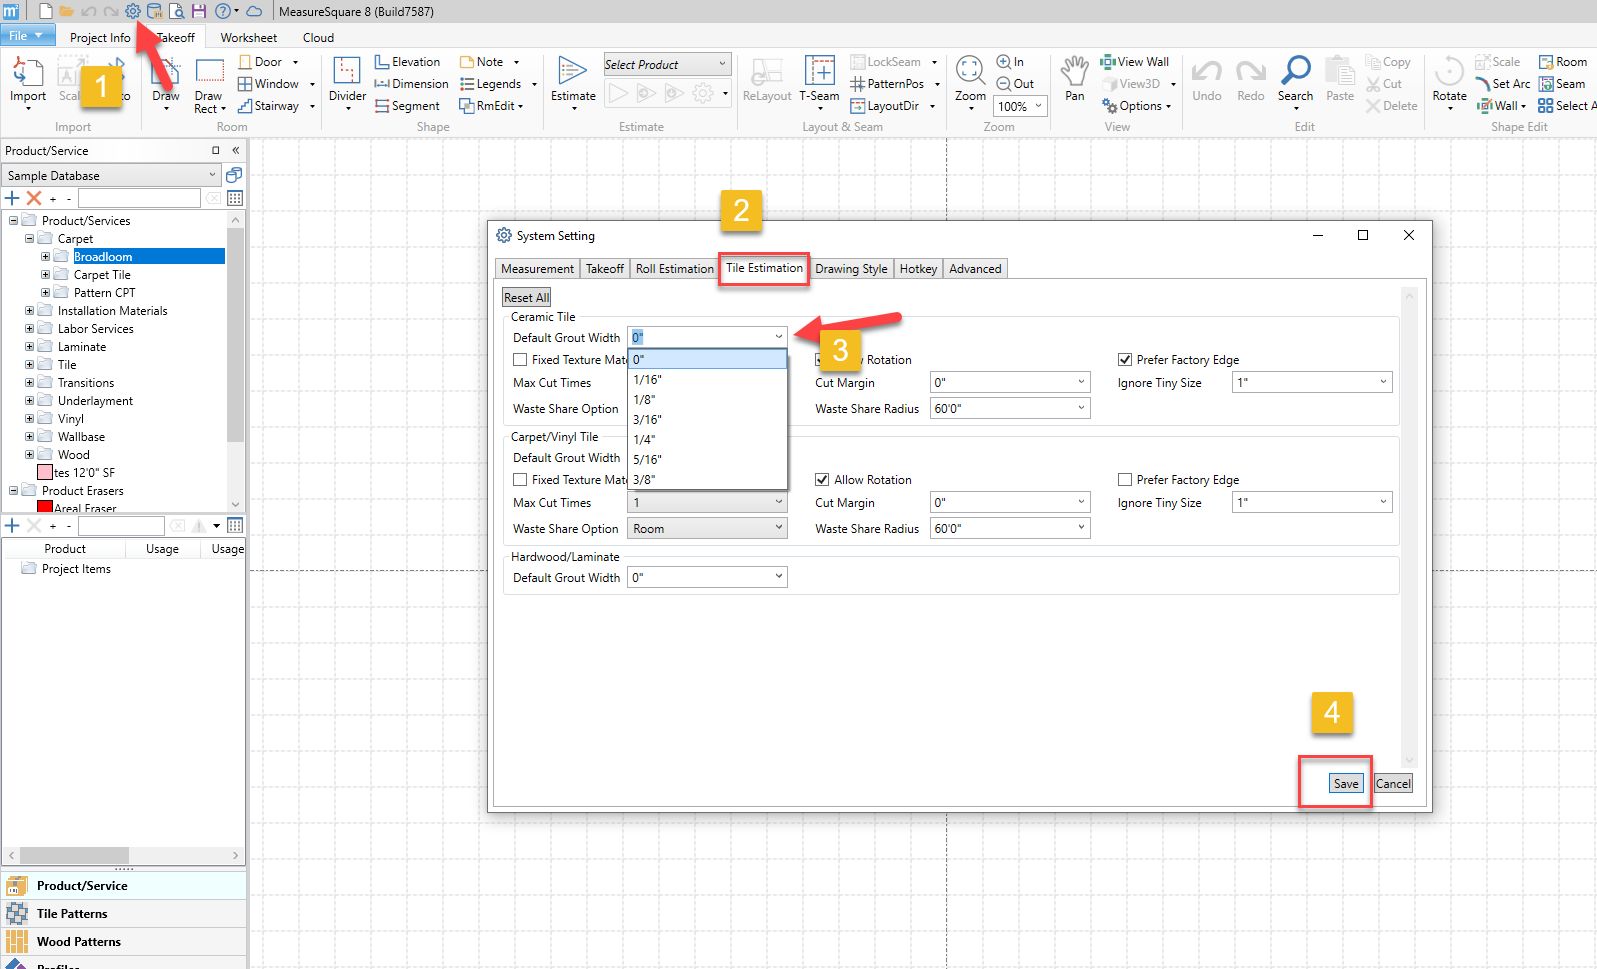Open the Worksheet ribbon tab

point(249,38)
